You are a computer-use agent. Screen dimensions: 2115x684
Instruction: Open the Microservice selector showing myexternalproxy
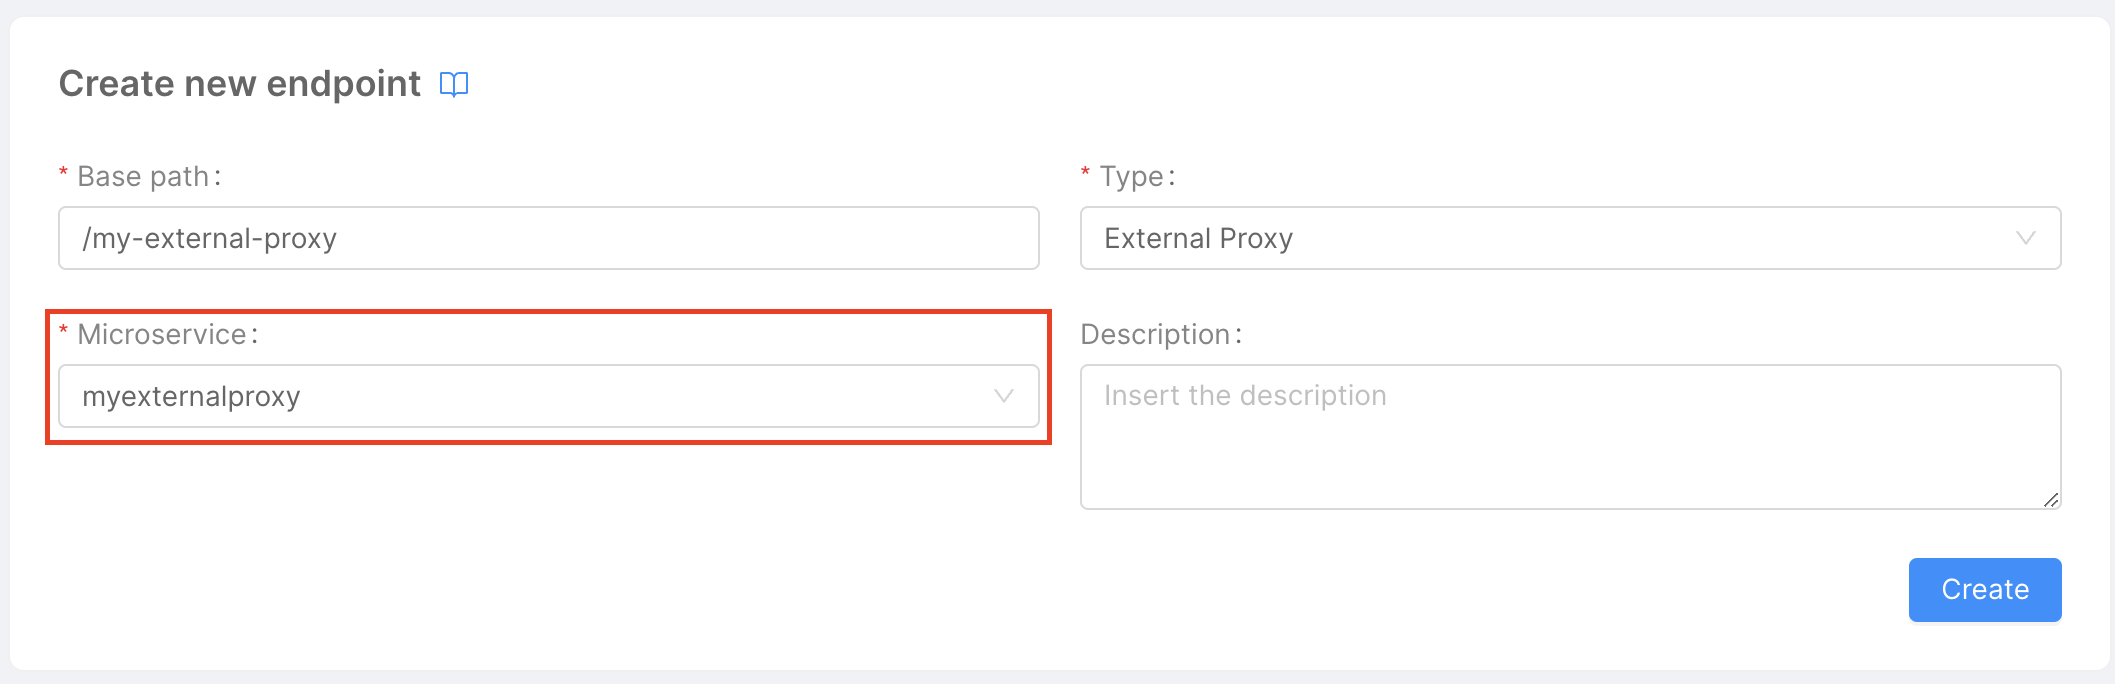(548, 396)
